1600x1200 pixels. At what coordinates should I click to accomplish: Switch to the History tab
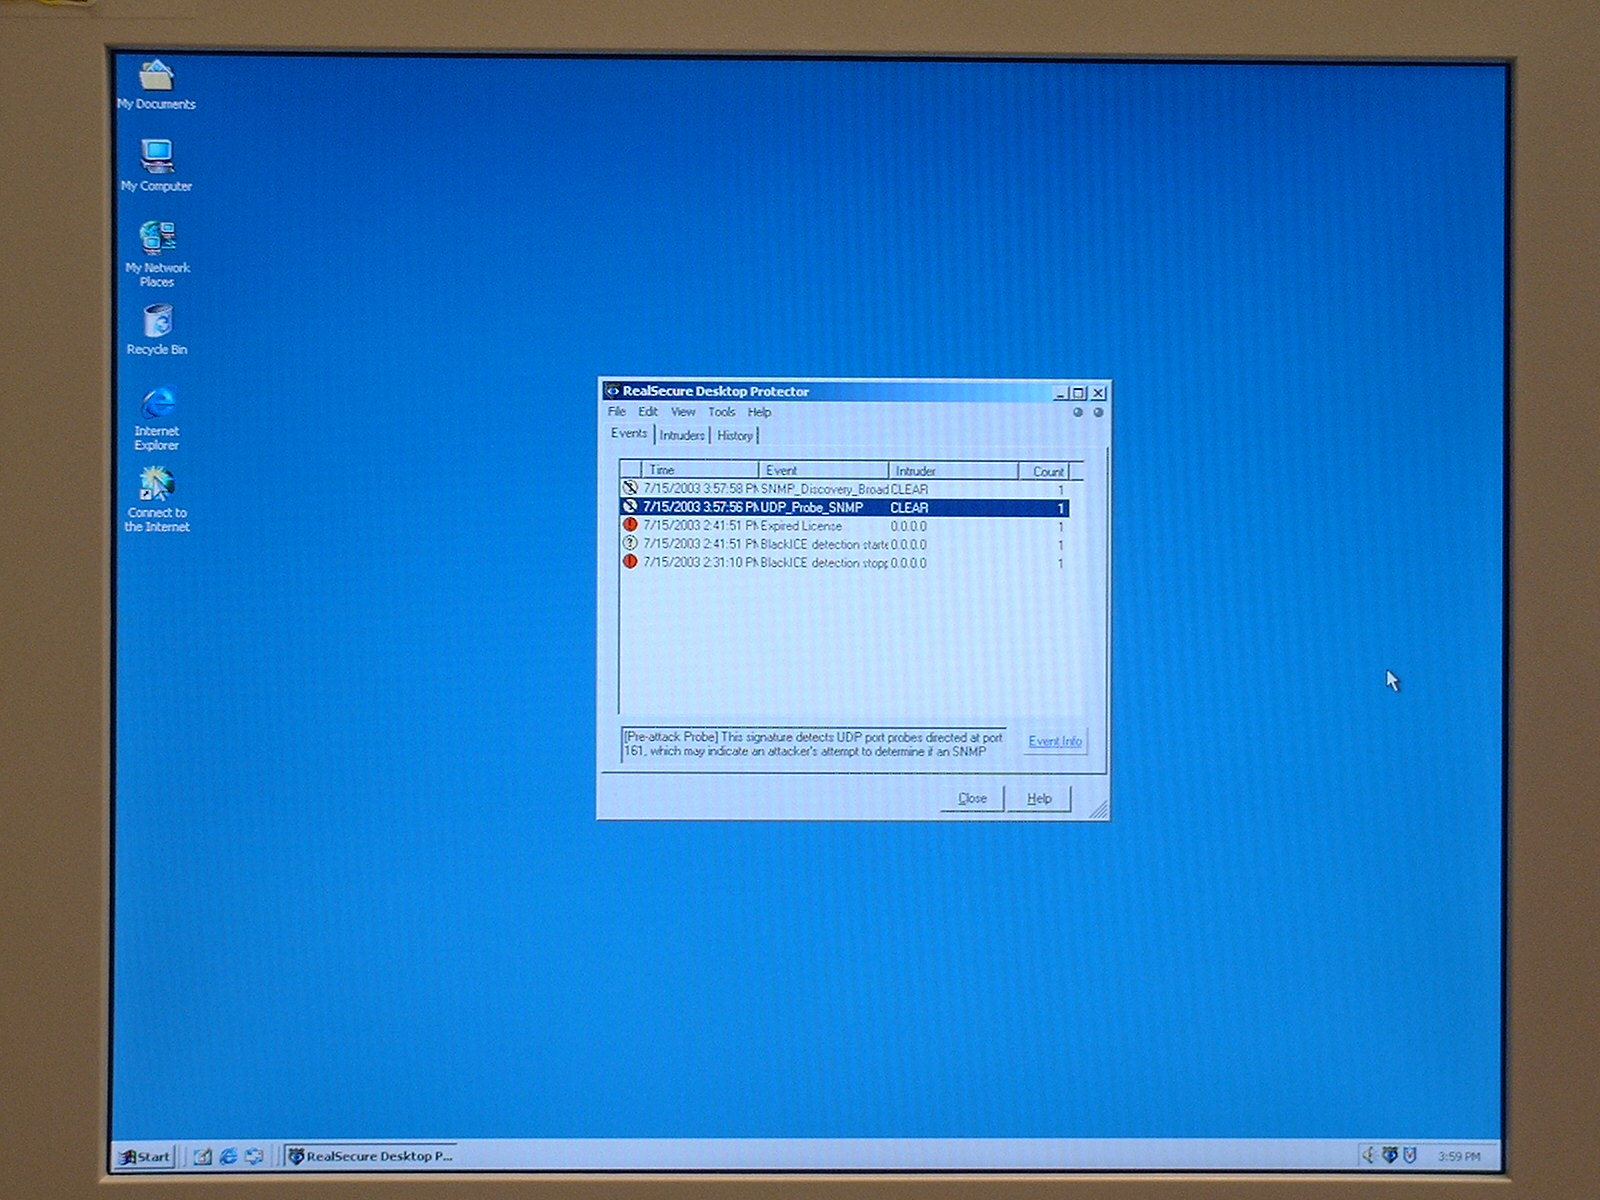(735, 435)
